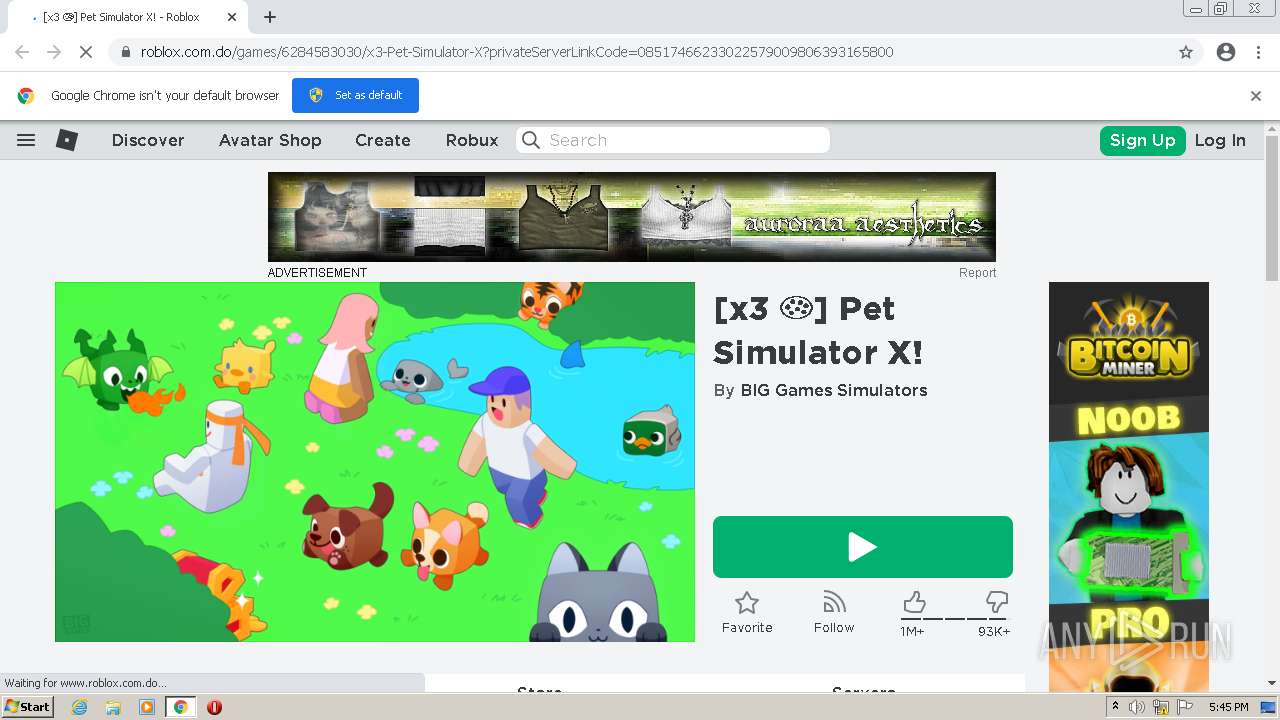Open the Roblox hamburger navigation menu
The height and width of the screenshot is (720, 1280).
click(x=26, y=140)
